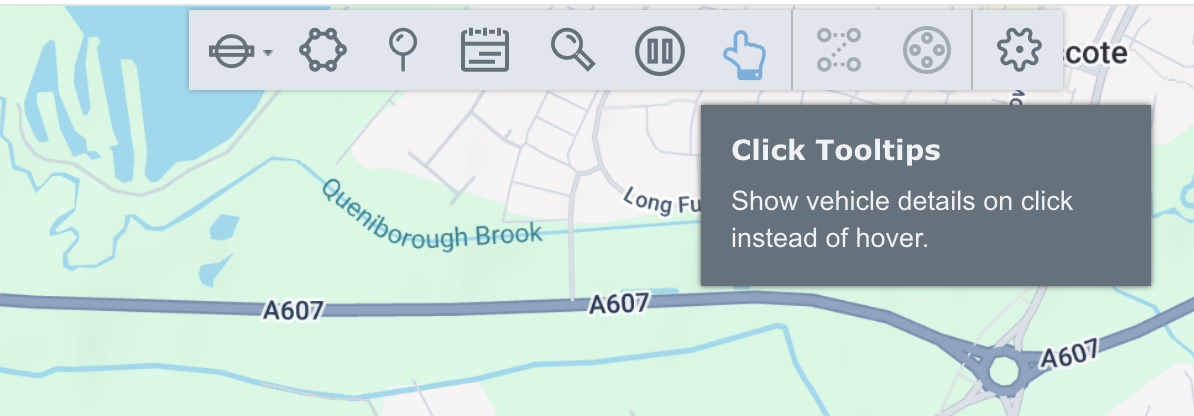Image resolution: width=1194 pixels, height=416 pixels.
Task: Click the middle A607 road label
Action: [x=619, y=303]
